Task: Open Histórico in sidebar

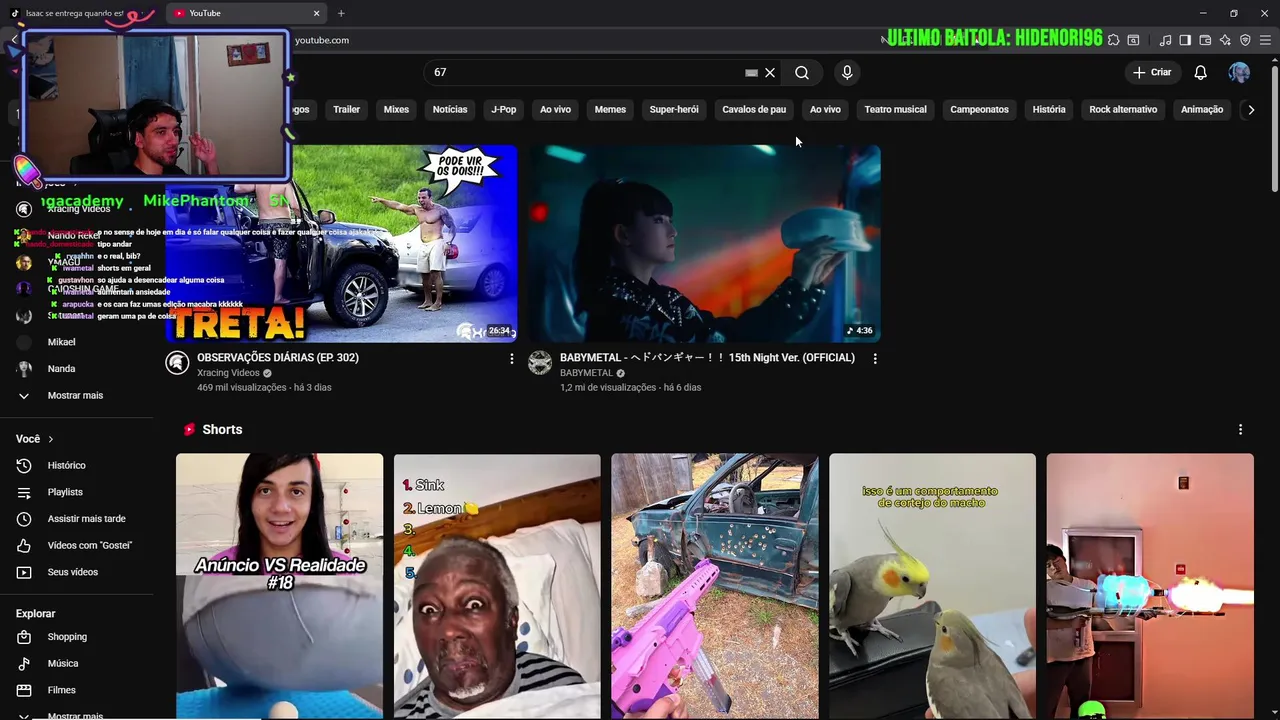Action: tap(66, 465)
